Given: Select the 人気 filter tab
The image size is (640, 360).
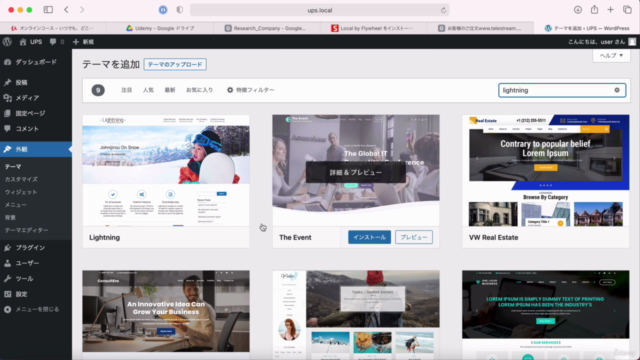Looking at the screenshot, I should pyautogui.click(x=148, y=90).
